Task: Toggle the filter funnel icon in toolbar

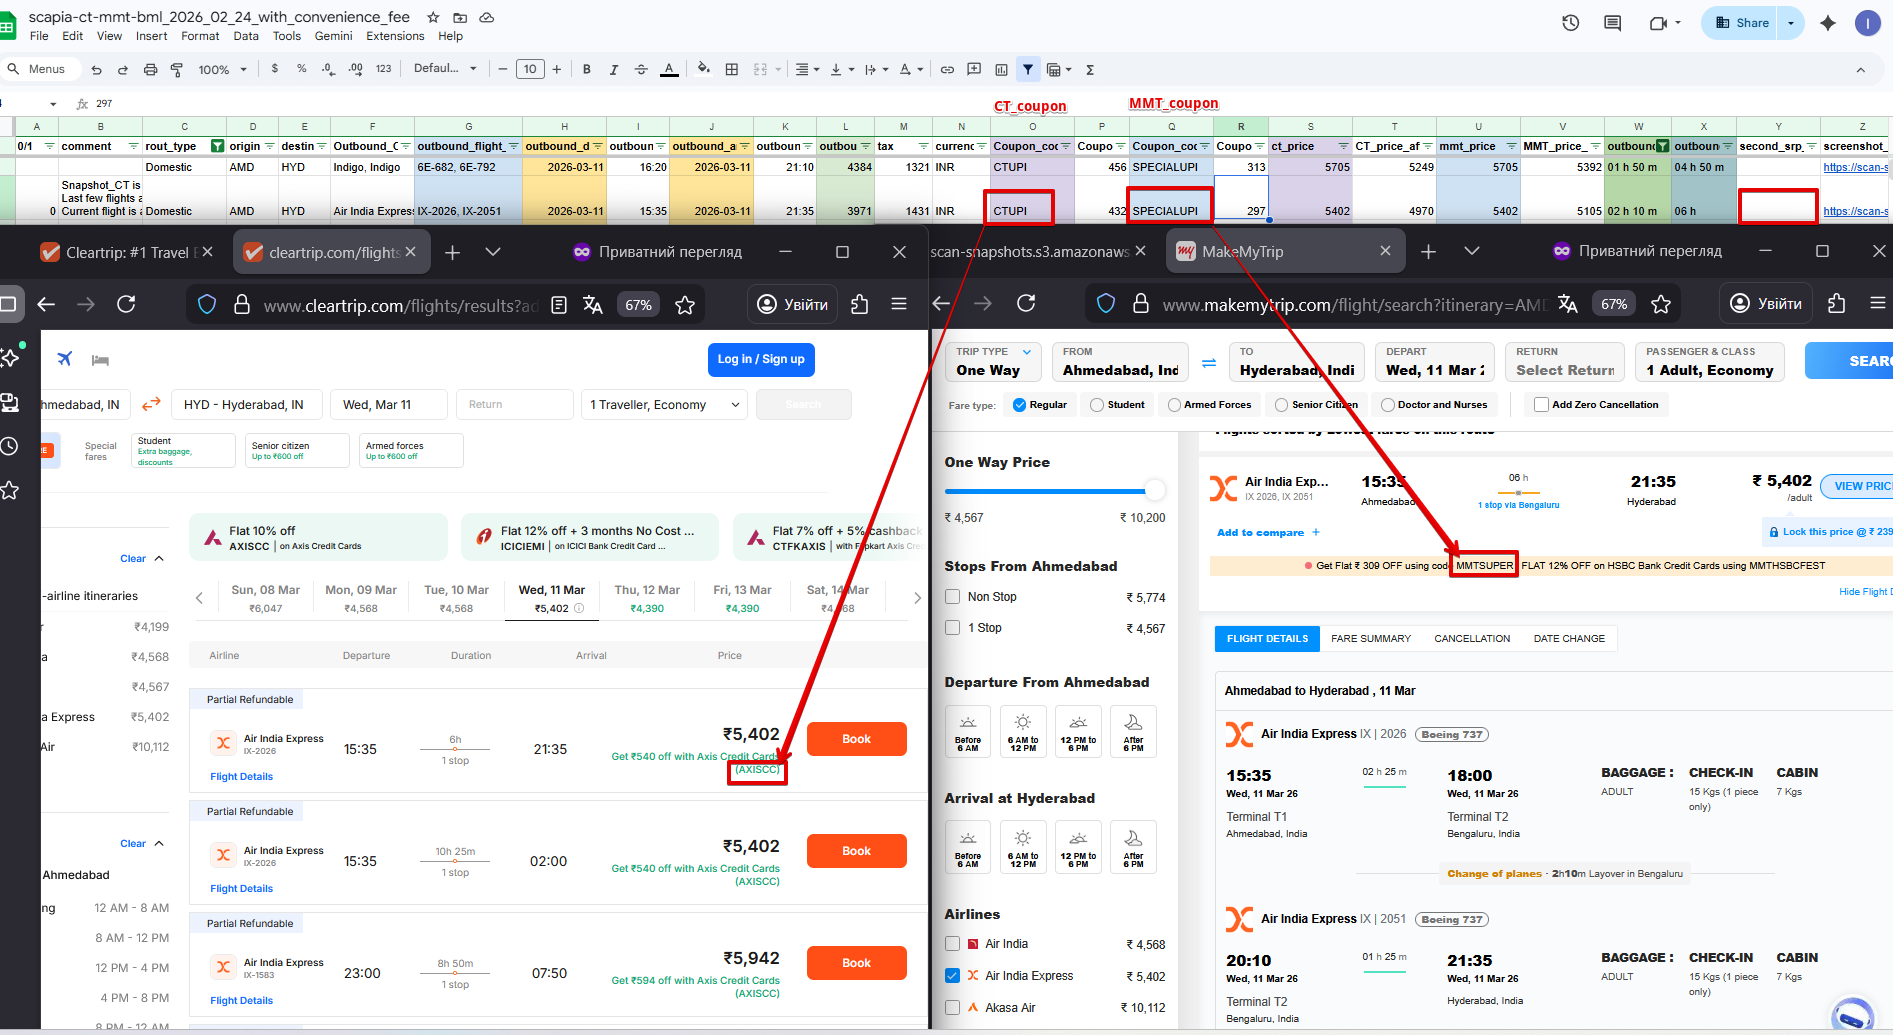Action: tap(1028, 70)
